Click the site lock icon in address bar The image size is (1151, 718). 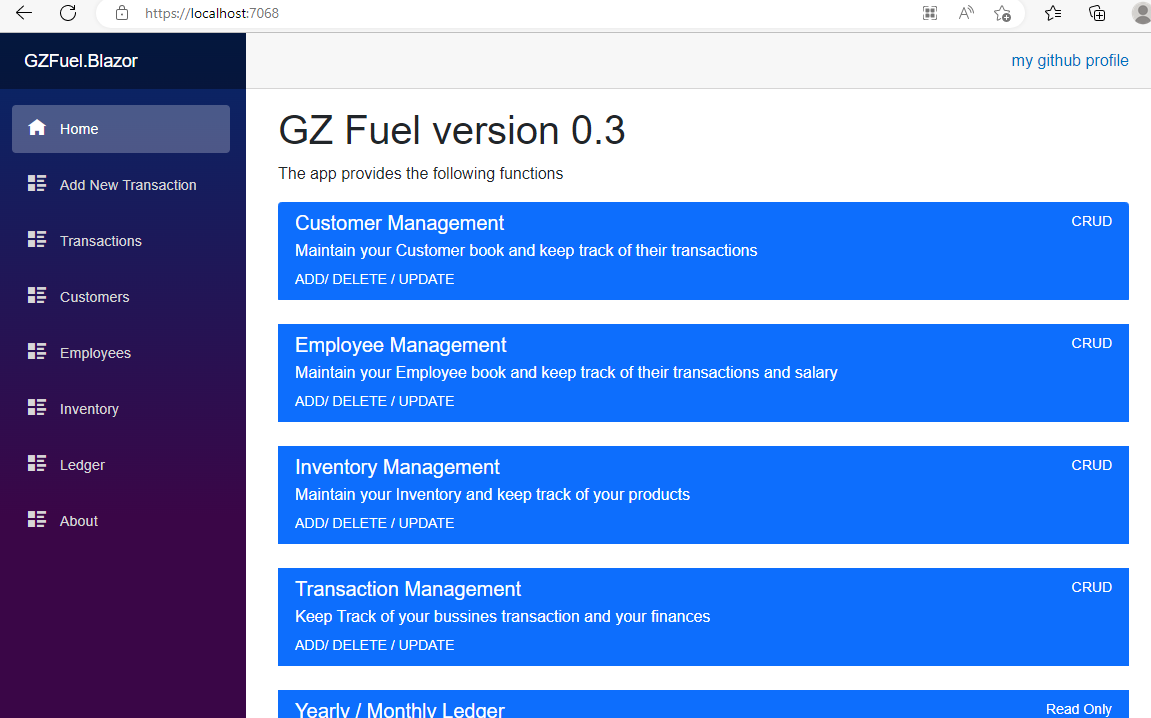pyautogui.click(x=122, y=12)
